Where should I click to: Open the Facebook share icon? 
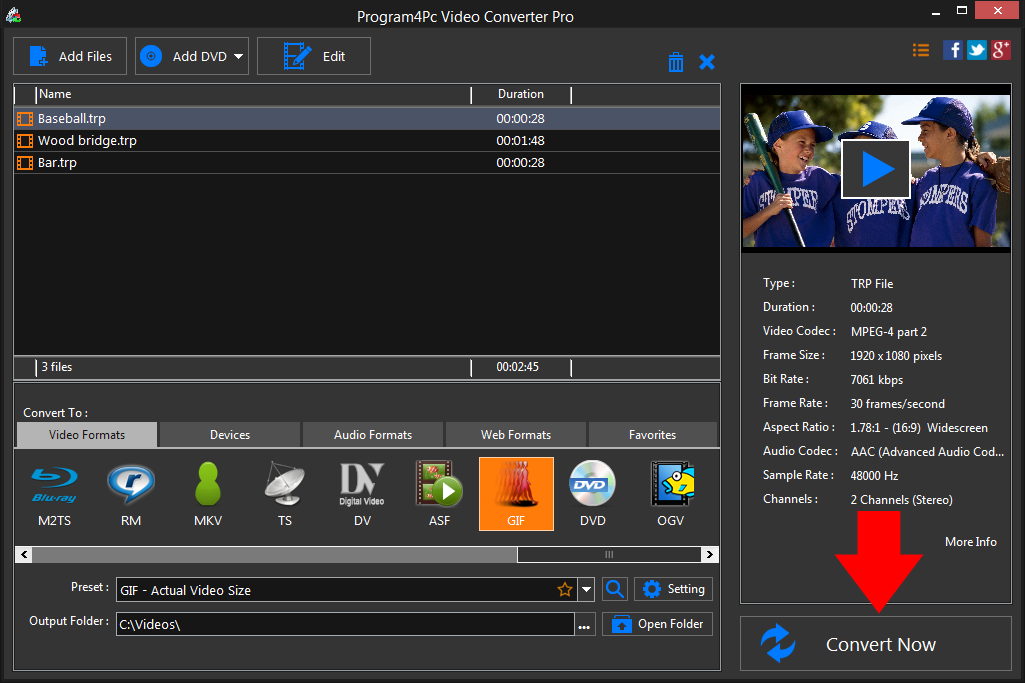953,49
